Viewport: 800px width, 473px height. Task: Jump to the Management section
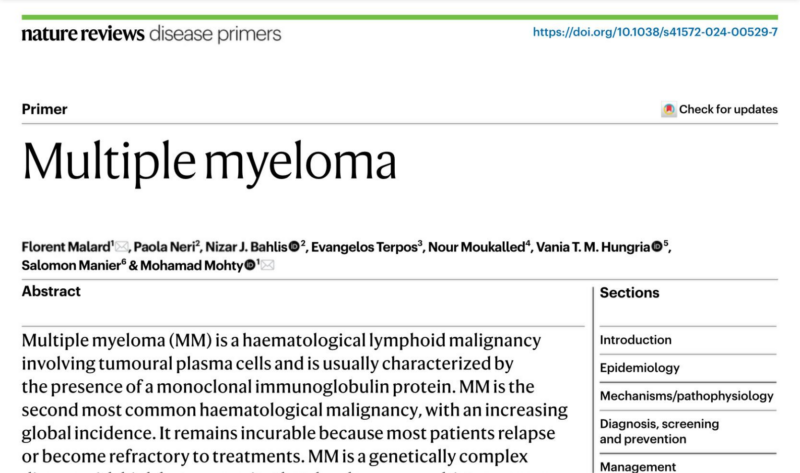pos(638,466)
